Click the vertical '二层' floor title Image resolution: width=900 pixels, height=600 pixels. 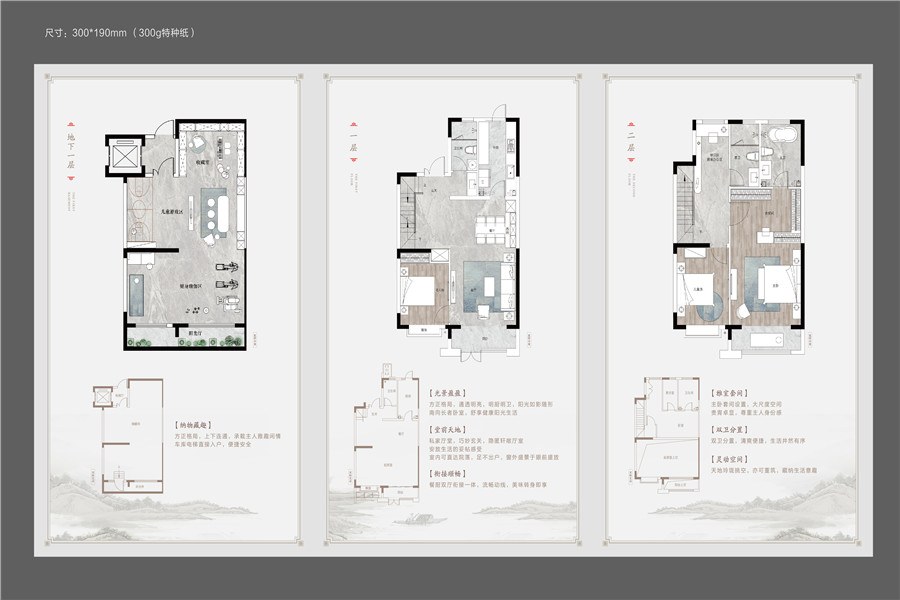[x=631, y=142]
